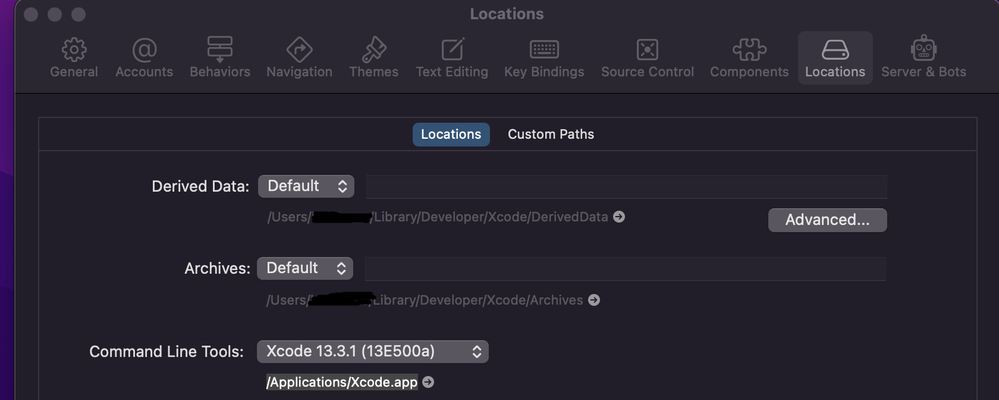Screen dimensions: 999x400
Task: Click the Advanced... button
Action: (x=827, y=220)
